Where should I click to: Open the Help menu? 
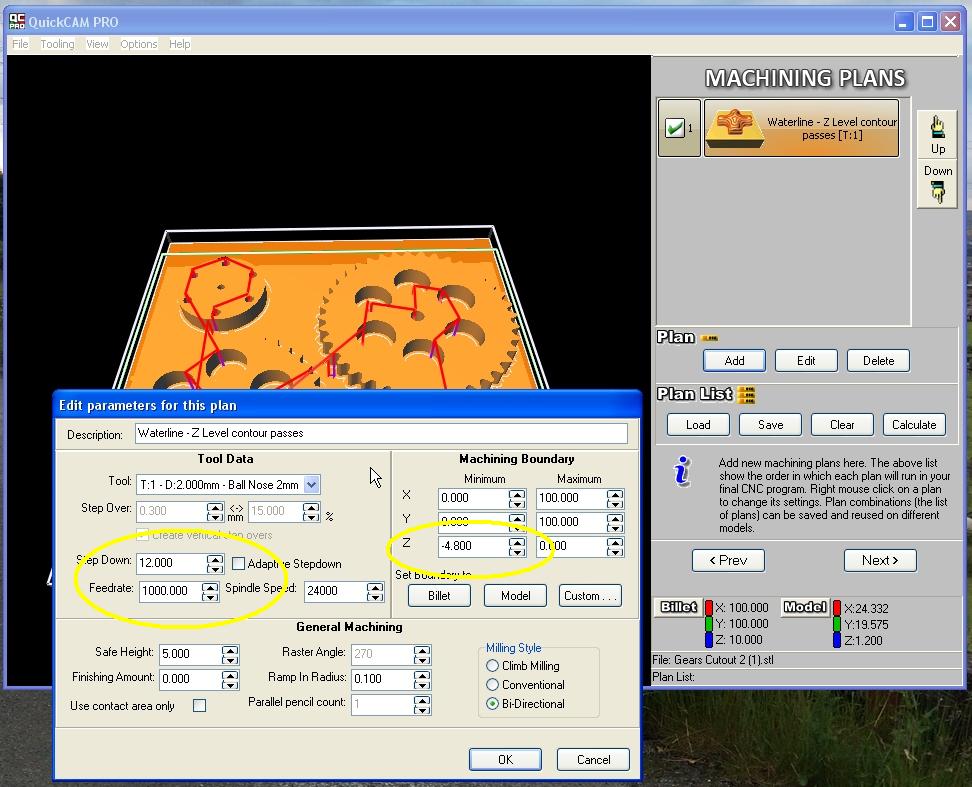[180, 44]
